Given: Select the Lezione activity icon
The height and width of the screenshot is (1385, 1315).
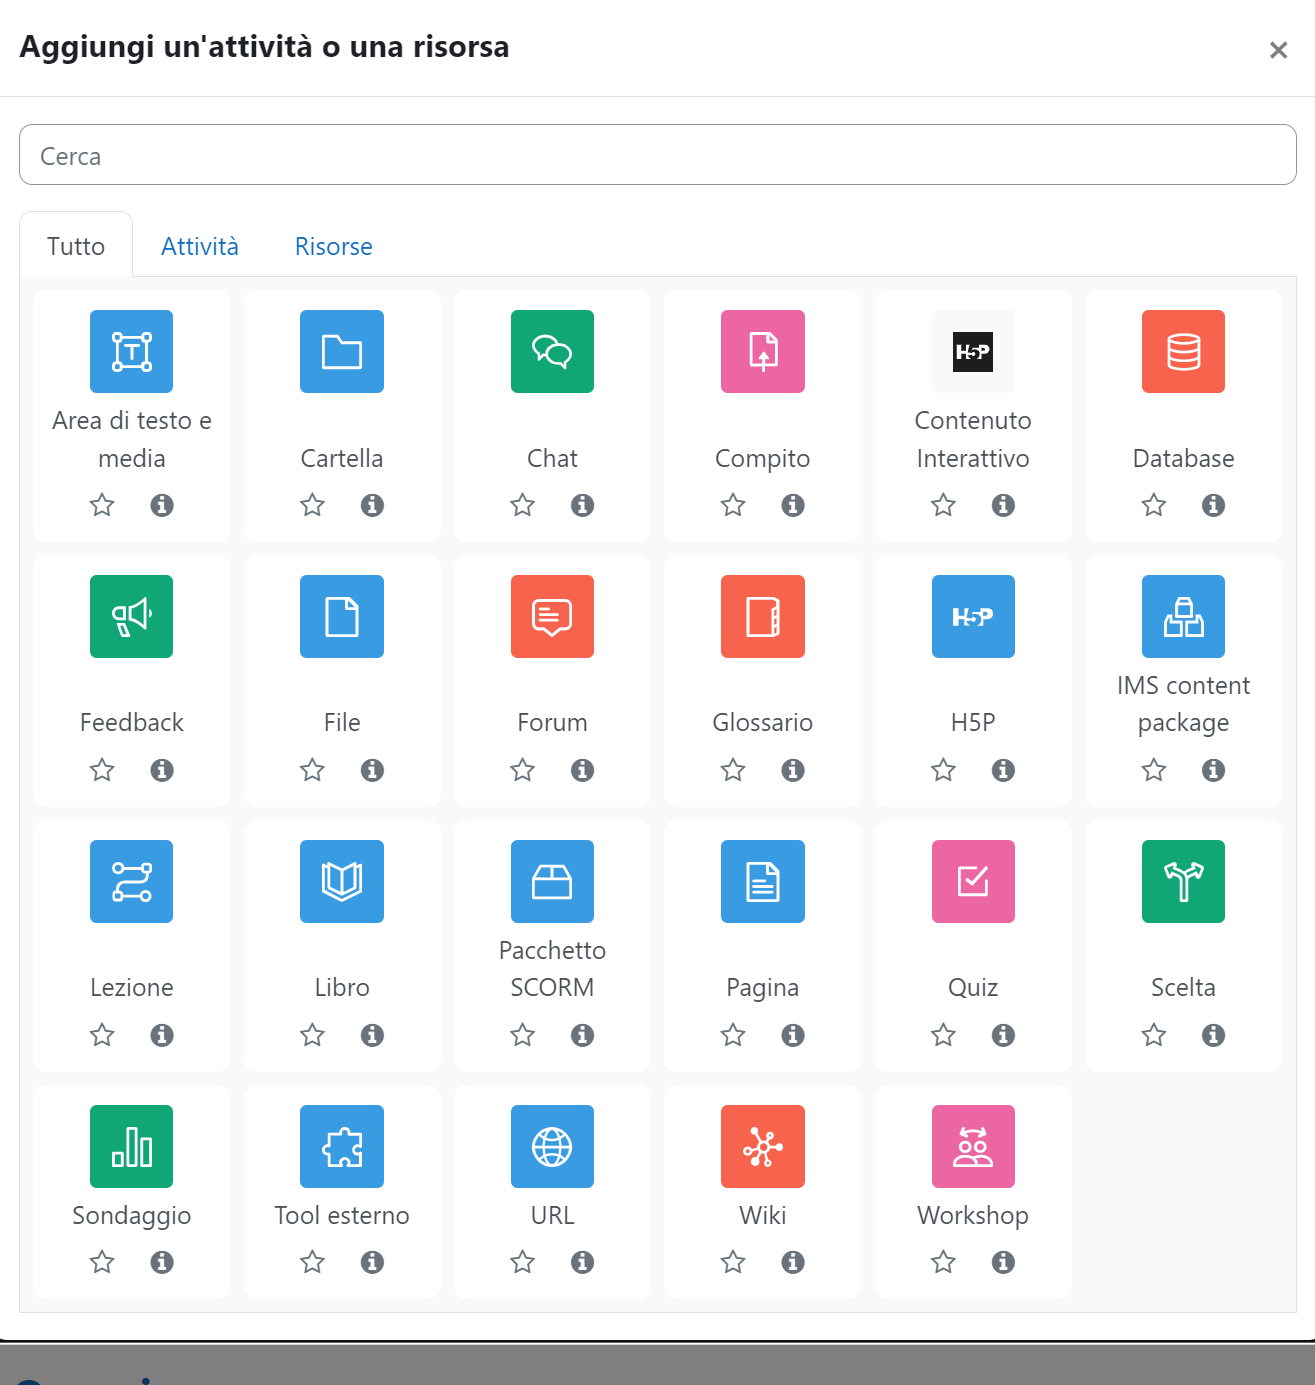Looking at the screenshot, I should pos(131,881).
